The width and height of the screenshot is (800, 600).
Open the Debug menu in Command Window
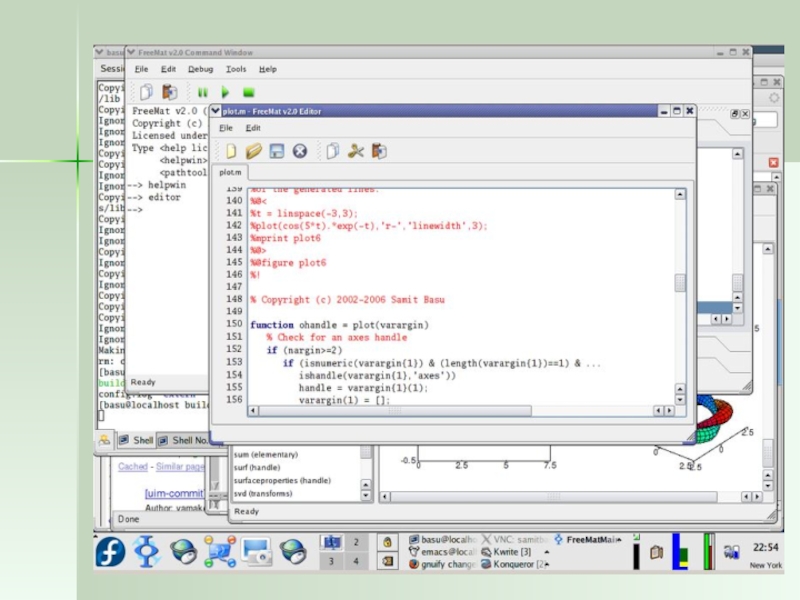pos(200,69)
